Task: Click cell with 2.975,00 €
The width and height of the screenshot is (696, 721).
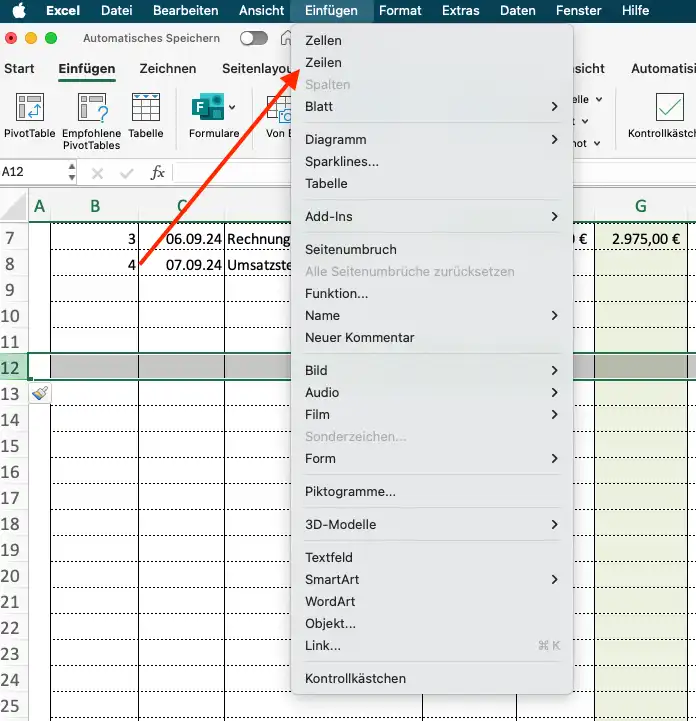Action: pos(641,239)
